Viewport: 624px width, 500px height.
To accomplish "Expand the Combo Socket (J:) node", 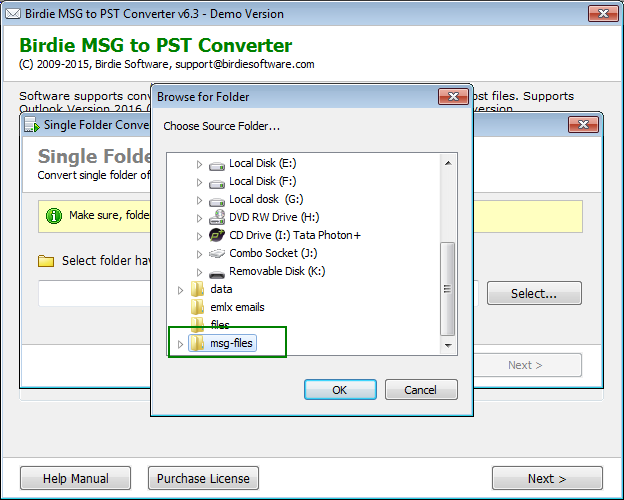I will pyautogui.click(x=199, y=254).
